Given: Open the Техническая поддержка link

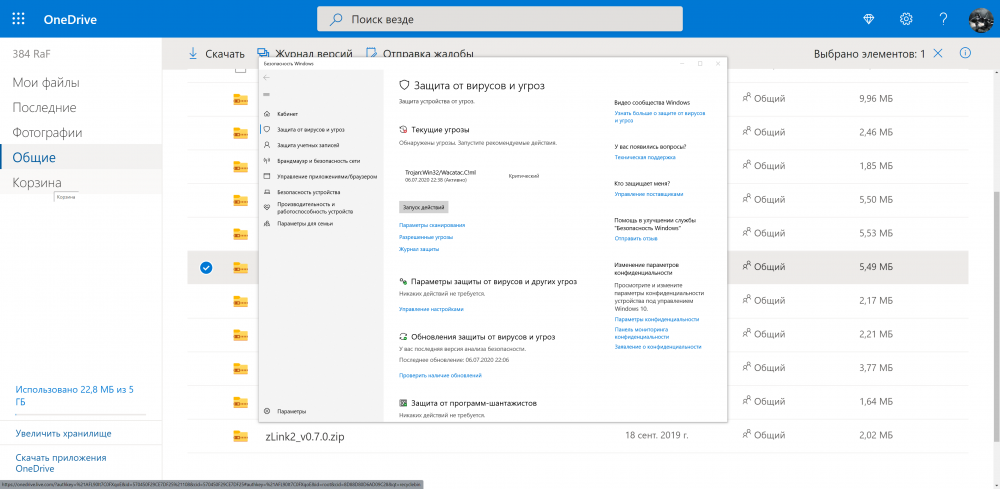Looking at the screenshot, I should 645,157.
